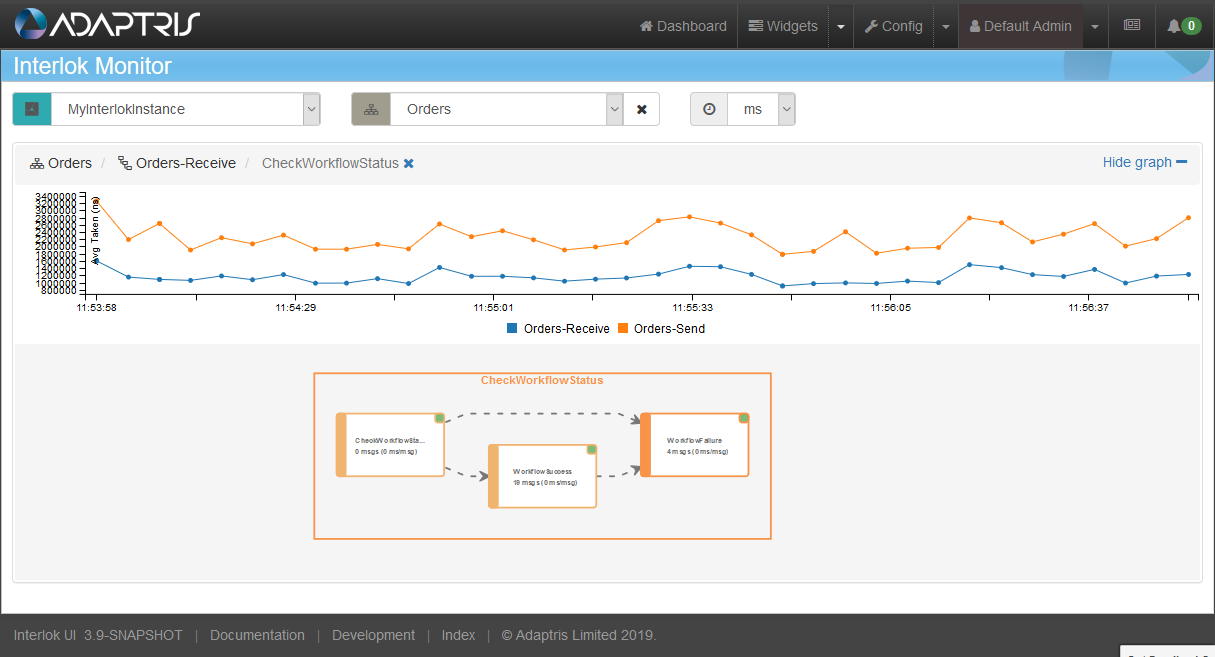Click the CheckWorkflowStatus container title
Screen dimensions: 1215x657
click(542, 380)
